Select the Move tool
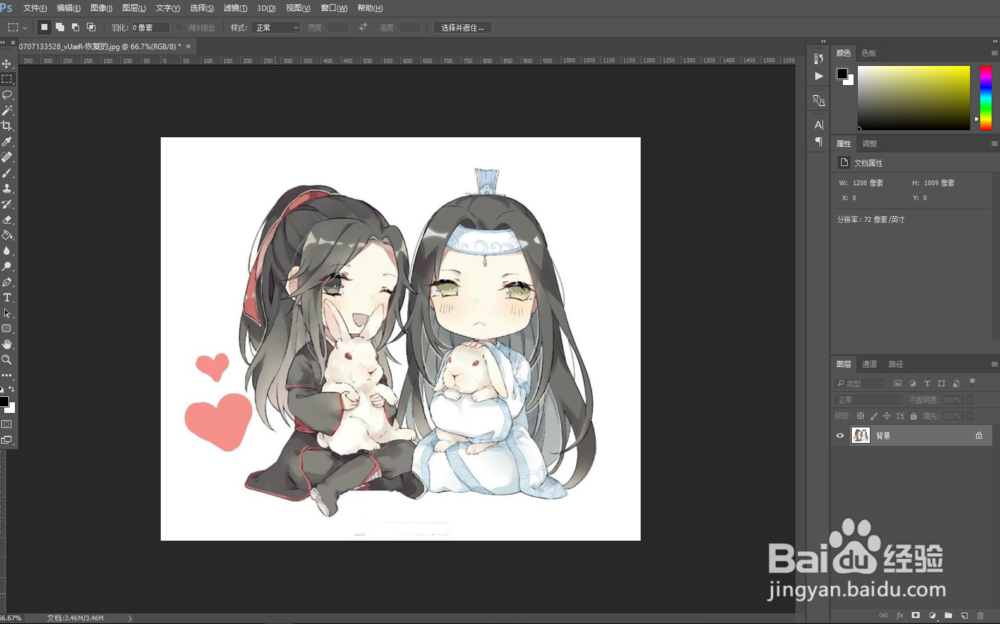 [7, 64]
